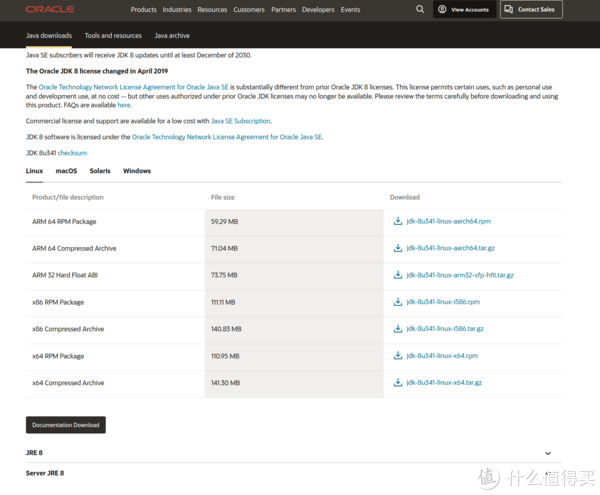Viewport: 600px width, 495px height.
Task: Open license agreement link after 'licensed under the'
Action: click(x=227, y=137)
